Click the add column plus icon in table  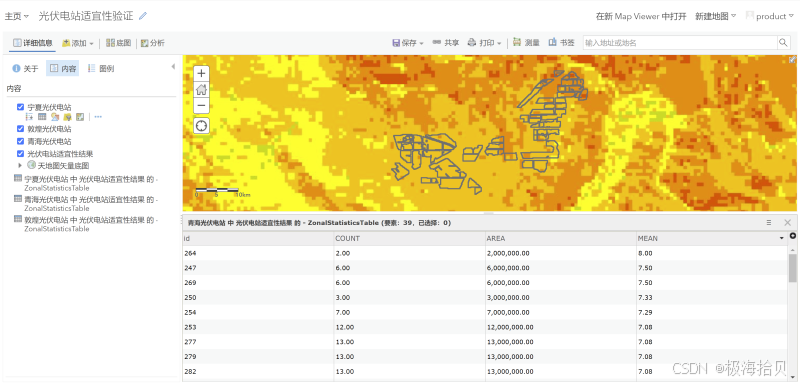tap(793, 236)
